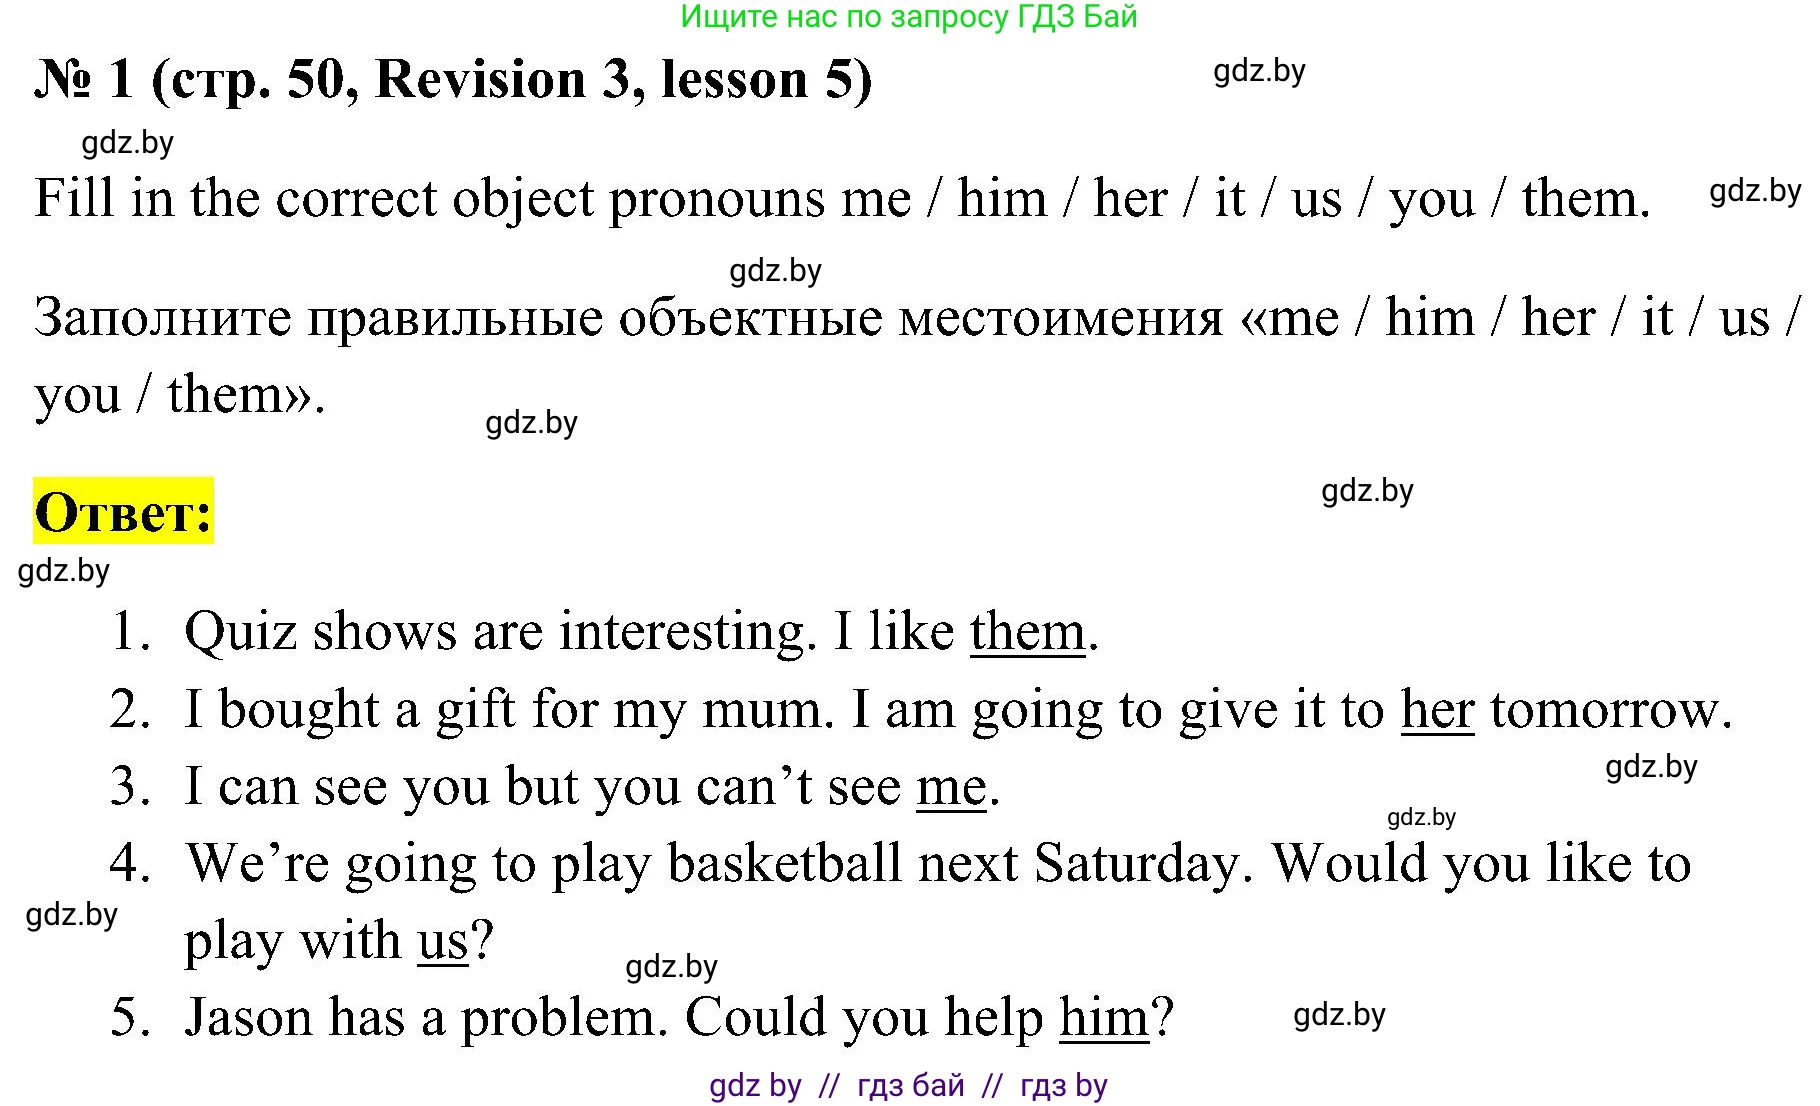The image size is (1820, 1106).
Task: Click the words 'Could you help' in sentence 5
Action: [864, 1018]
